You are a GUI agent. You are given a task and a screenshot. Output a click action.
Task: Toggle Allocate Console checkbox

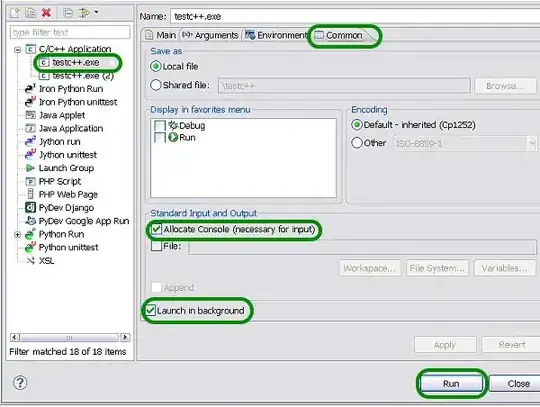tap(156, 229)
